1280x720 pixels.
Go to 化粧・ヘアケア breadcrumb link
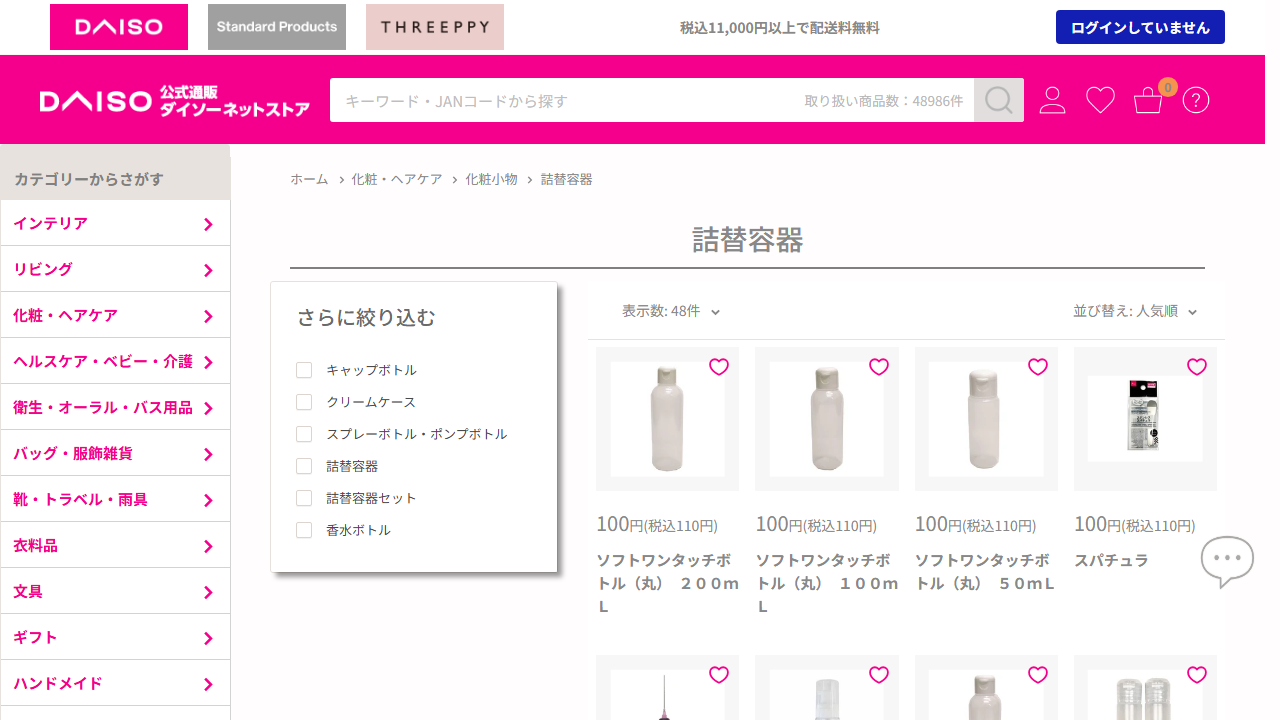pyautogui.click(x=396, y=179)
